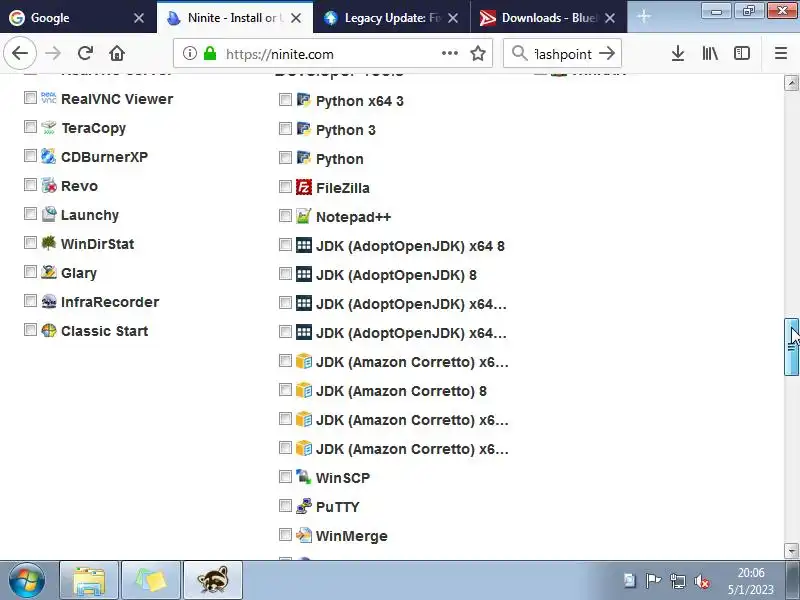The width and height of the screenshot is (800, 600).
Task: Close the Legacy Update tab
Action: pos(453,18)
